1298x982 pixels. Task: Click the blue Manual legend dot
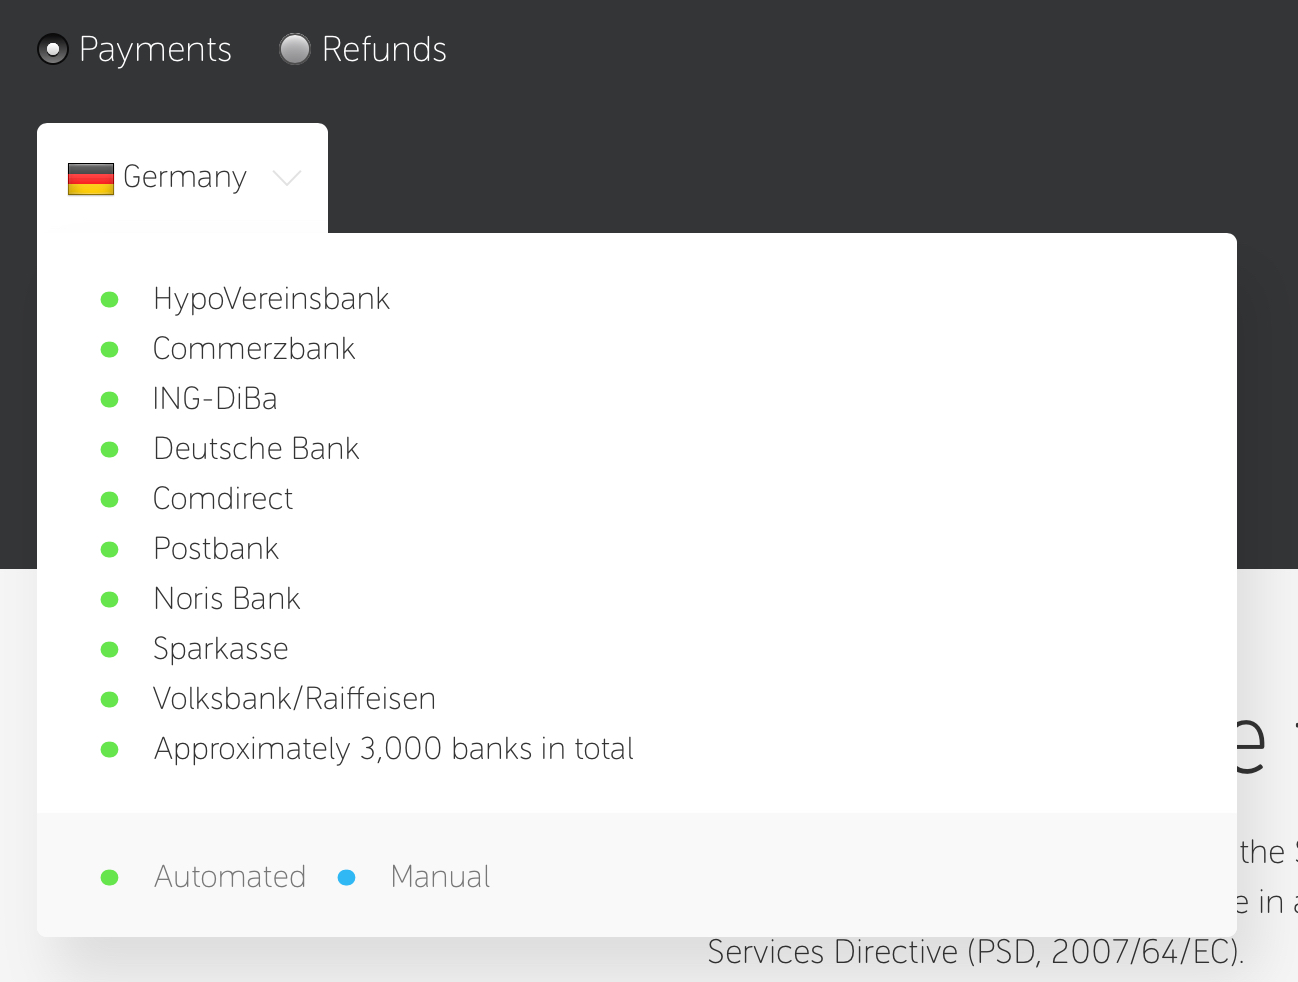(x=347, y=878)
